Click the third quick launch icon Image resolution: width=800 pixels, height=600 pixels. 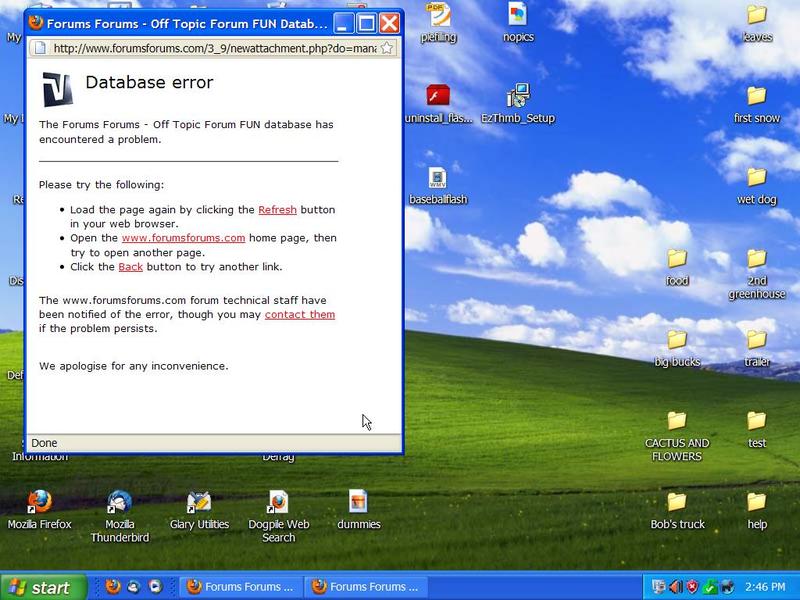[x=155, y=586]
